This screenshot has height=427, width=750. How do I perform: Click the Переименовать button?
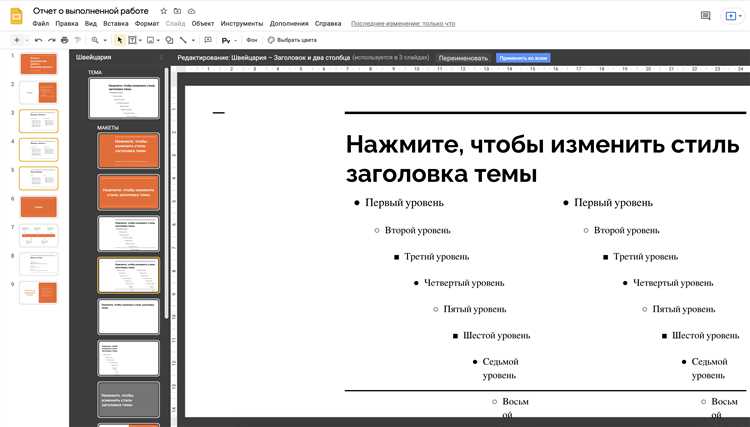click(x=463, y=58)
